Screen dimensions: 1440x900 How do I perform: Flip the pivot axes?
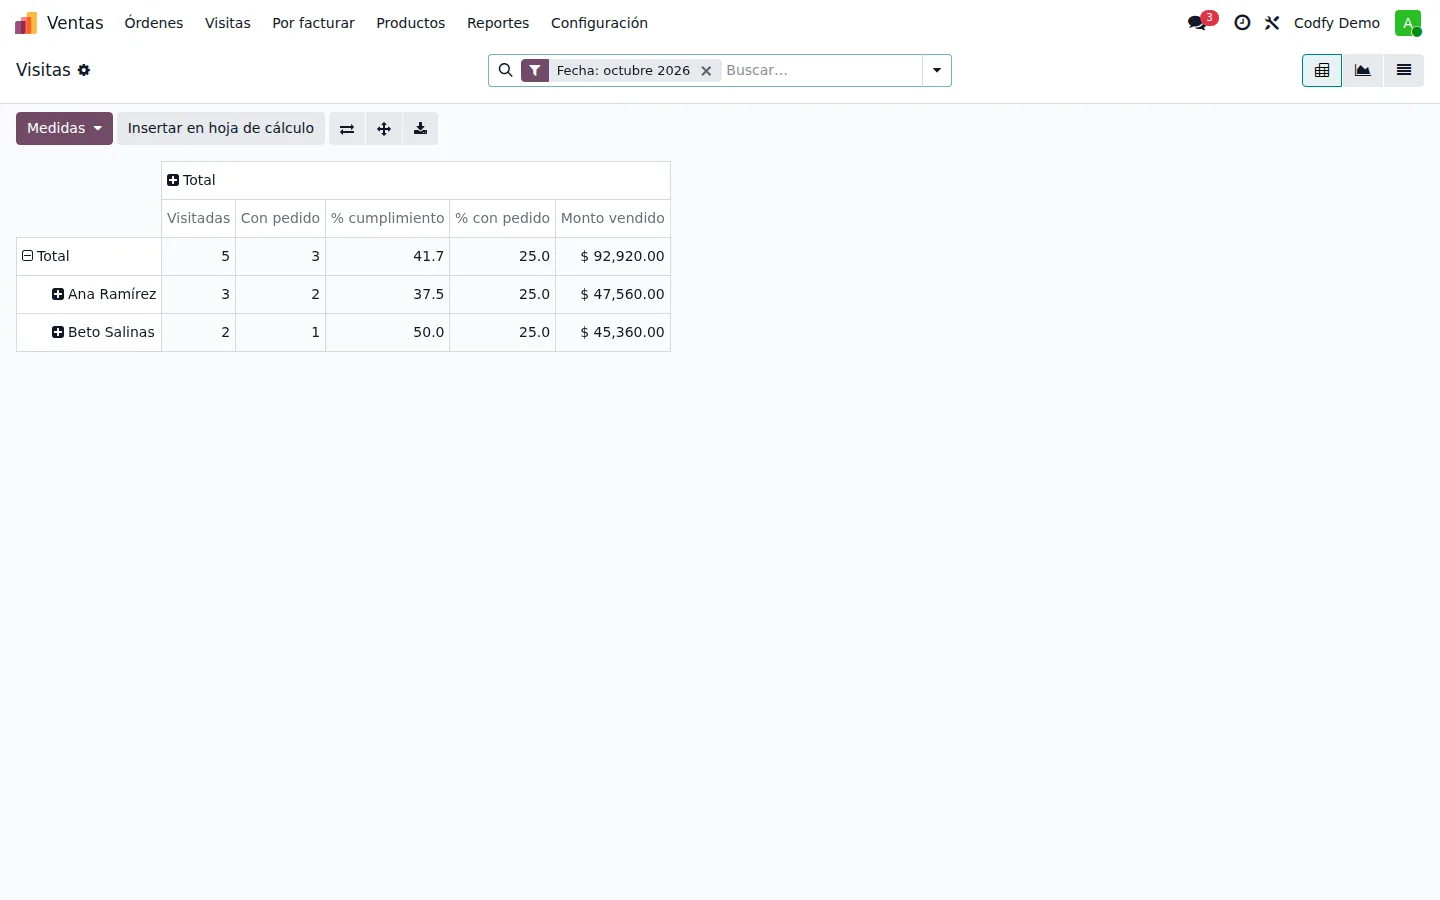pos(347,129)
